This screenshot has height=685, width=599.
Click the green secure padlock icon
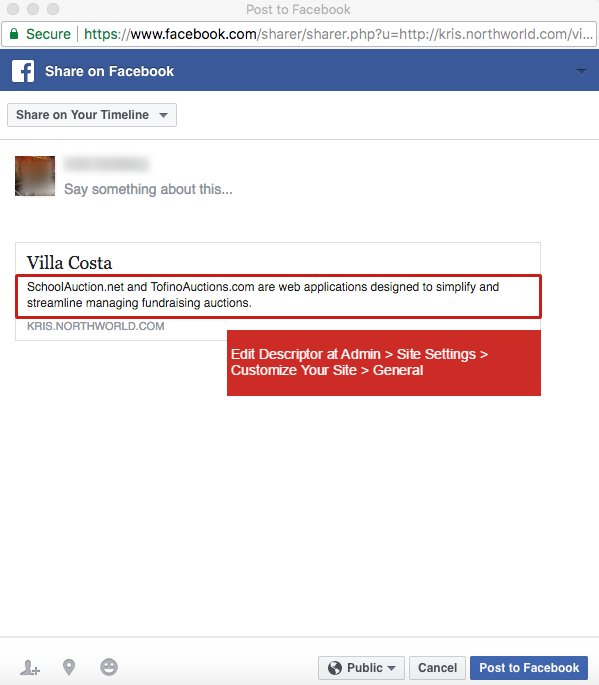click(14, 34)
